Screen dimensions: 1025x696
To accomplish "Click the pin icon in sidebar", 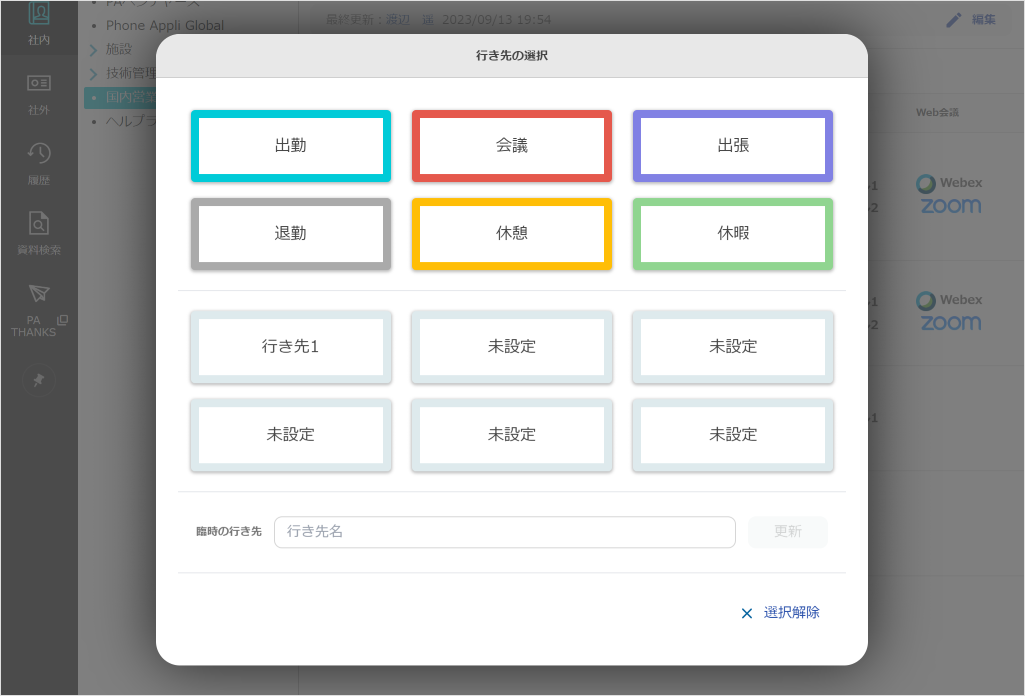I will pos(39,381).
